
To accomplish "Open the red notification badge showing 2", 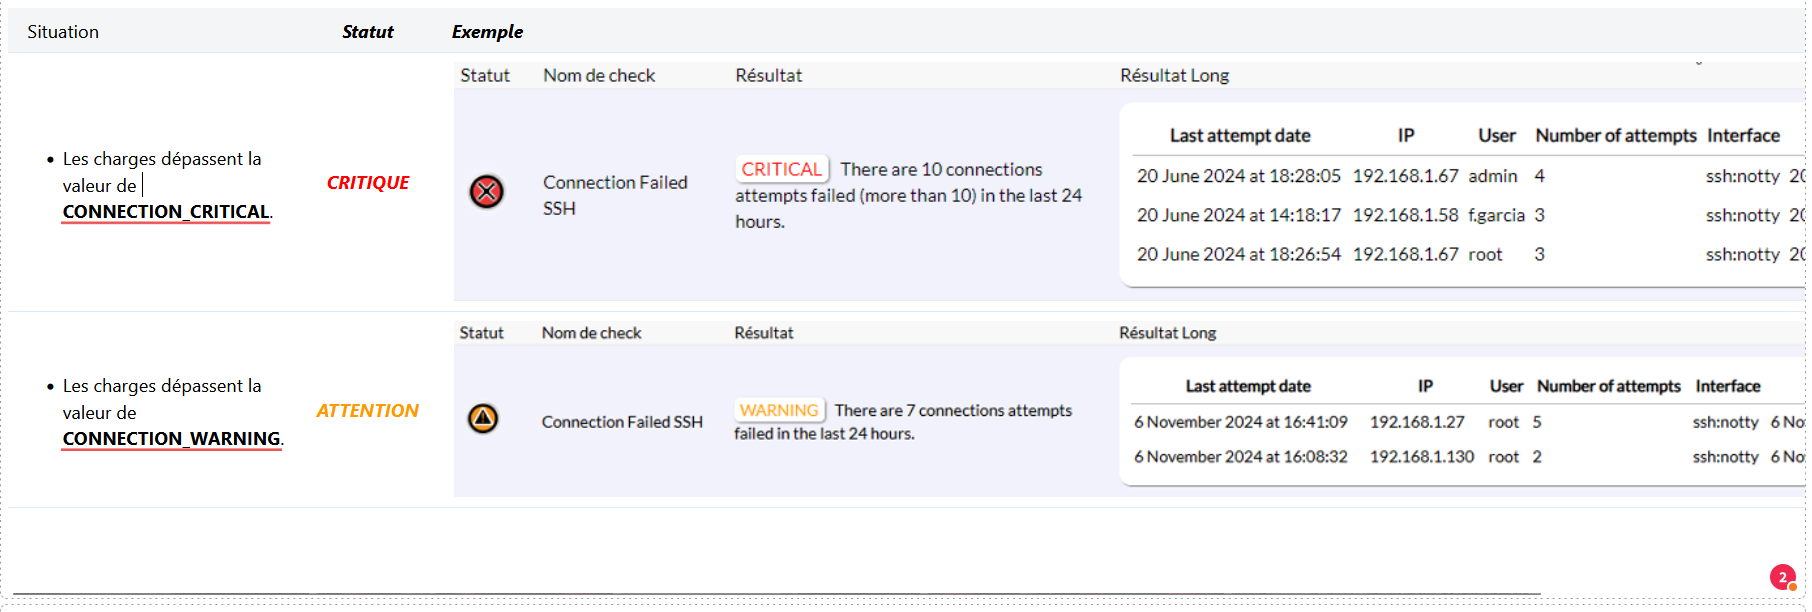I will pyautogui.click(x=1782, y=577).
